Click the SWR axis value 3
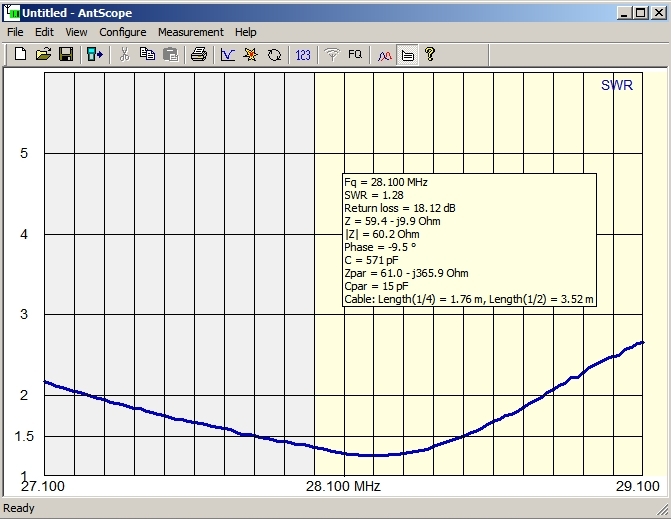 tap(24, 314)
